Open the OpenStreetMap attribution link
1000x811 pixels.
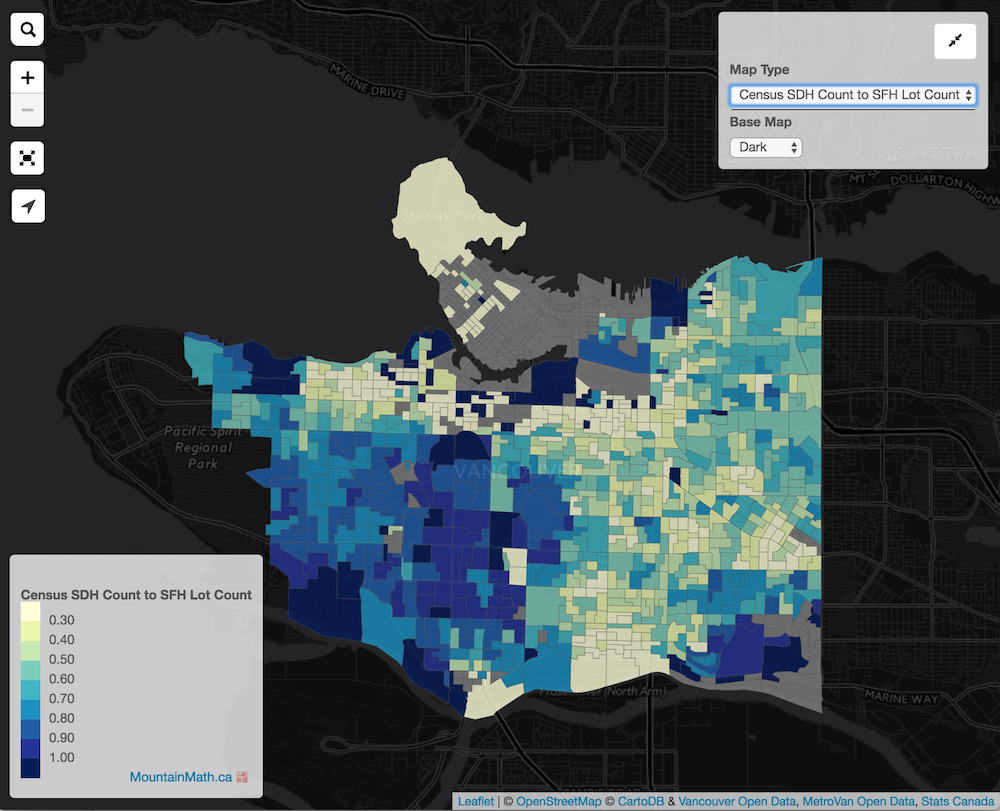(559, 801)
